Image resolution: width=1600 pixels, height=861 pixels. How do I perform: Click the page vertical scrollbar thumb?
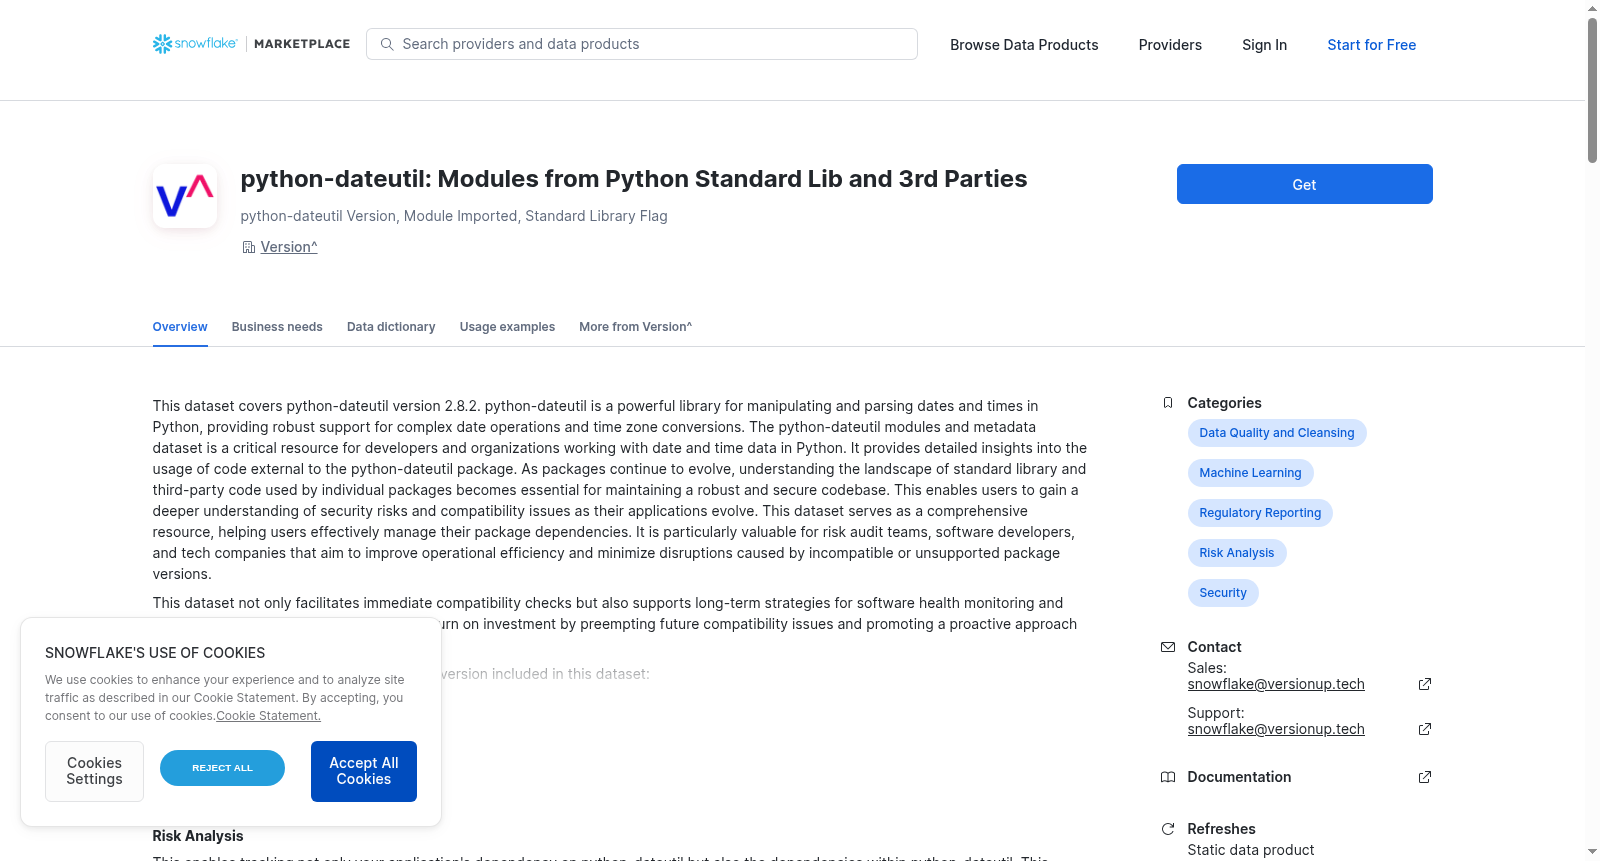pos(1592,90)
